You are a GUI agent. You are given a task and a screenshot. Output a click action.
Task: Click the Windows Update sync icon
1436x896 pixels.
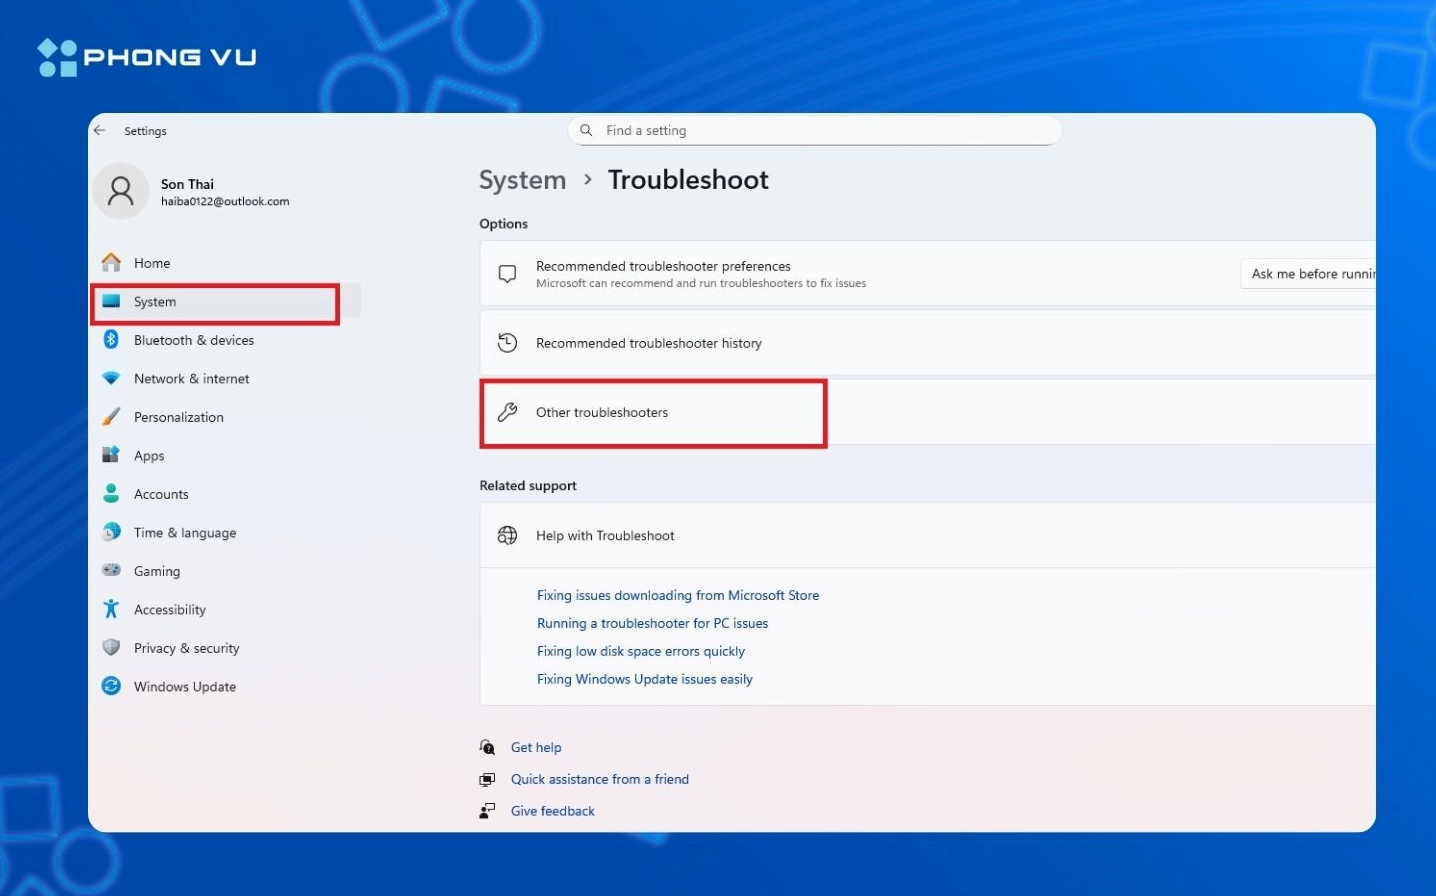point(111,686)
